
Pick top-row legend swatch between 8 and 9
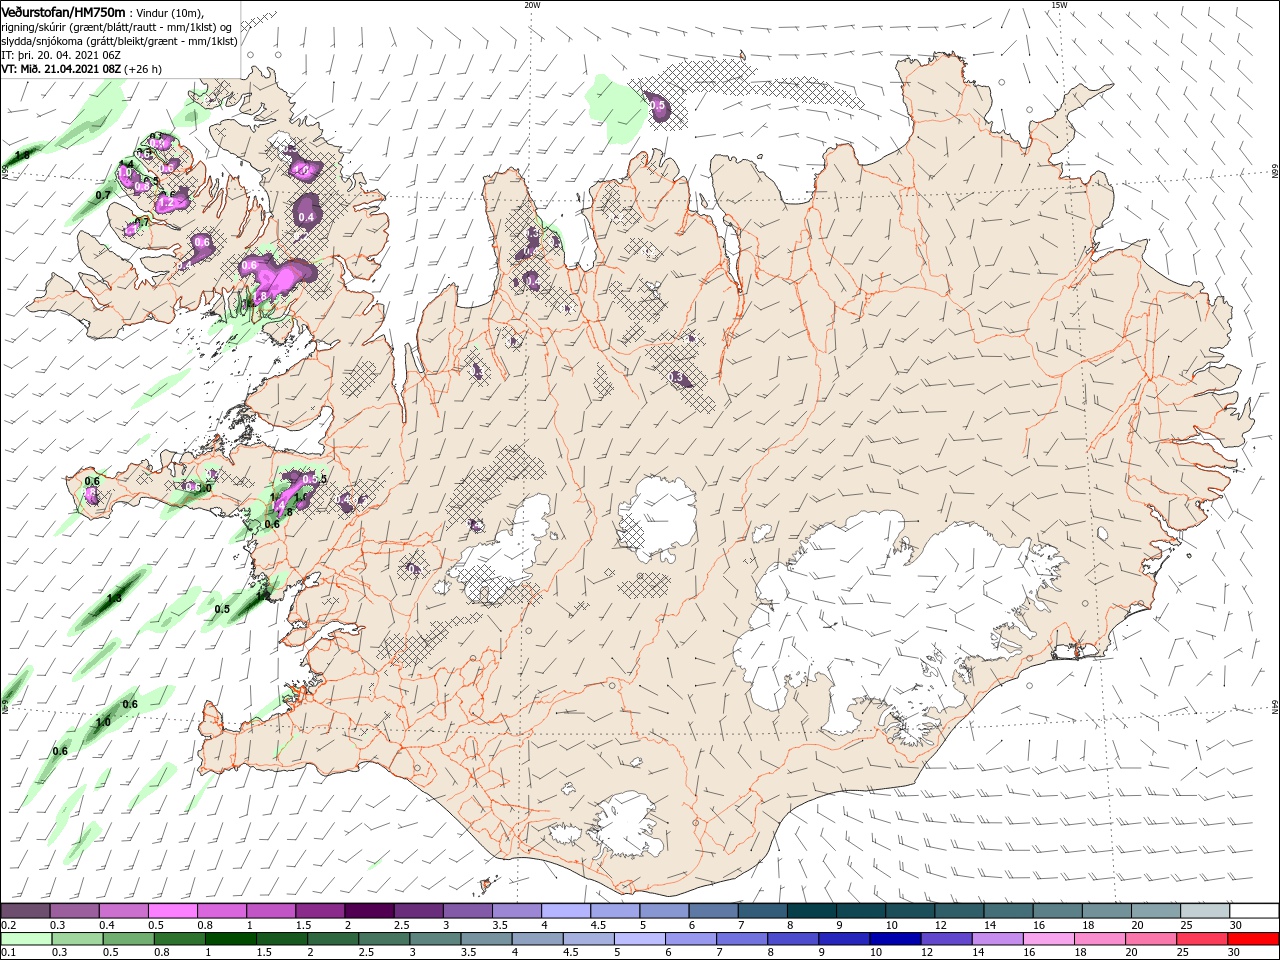812,911
